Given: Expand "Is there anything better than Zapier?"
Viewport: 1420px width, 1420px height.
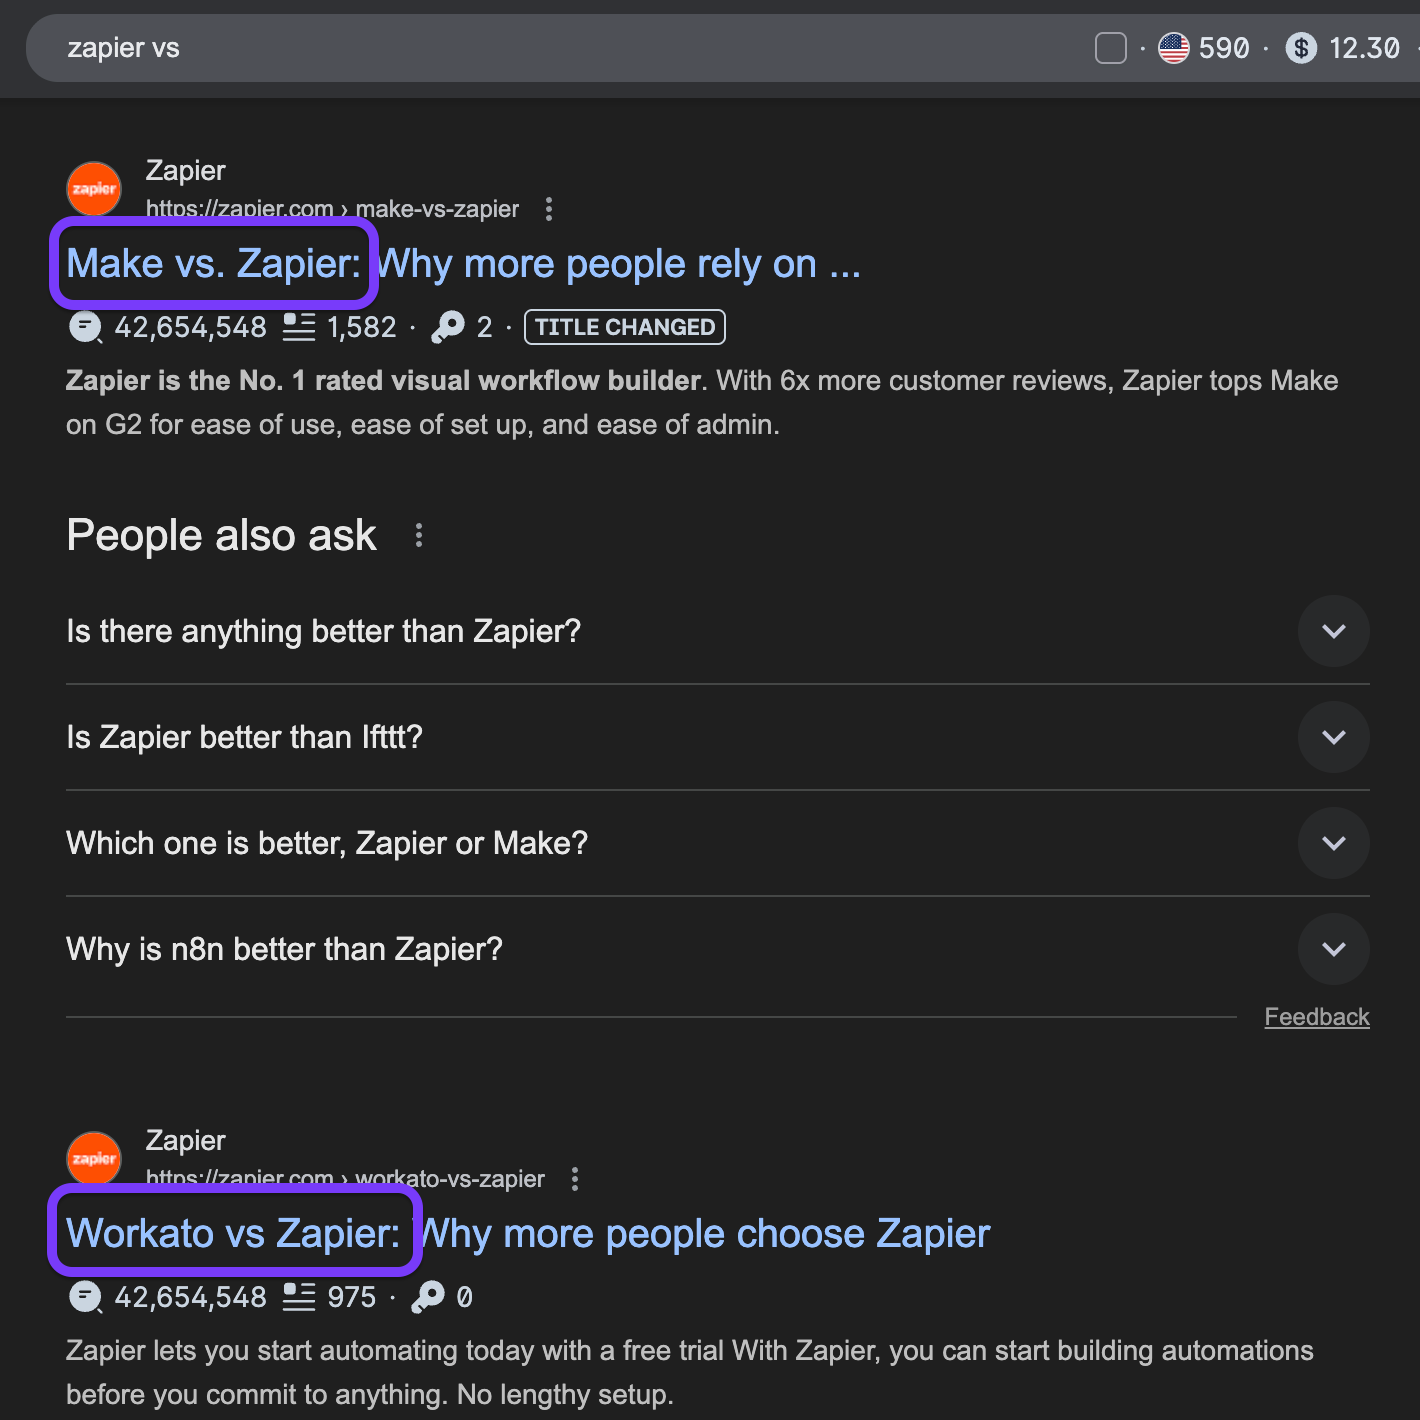Looking at the screenshot, I should (x=1333, y=631).
